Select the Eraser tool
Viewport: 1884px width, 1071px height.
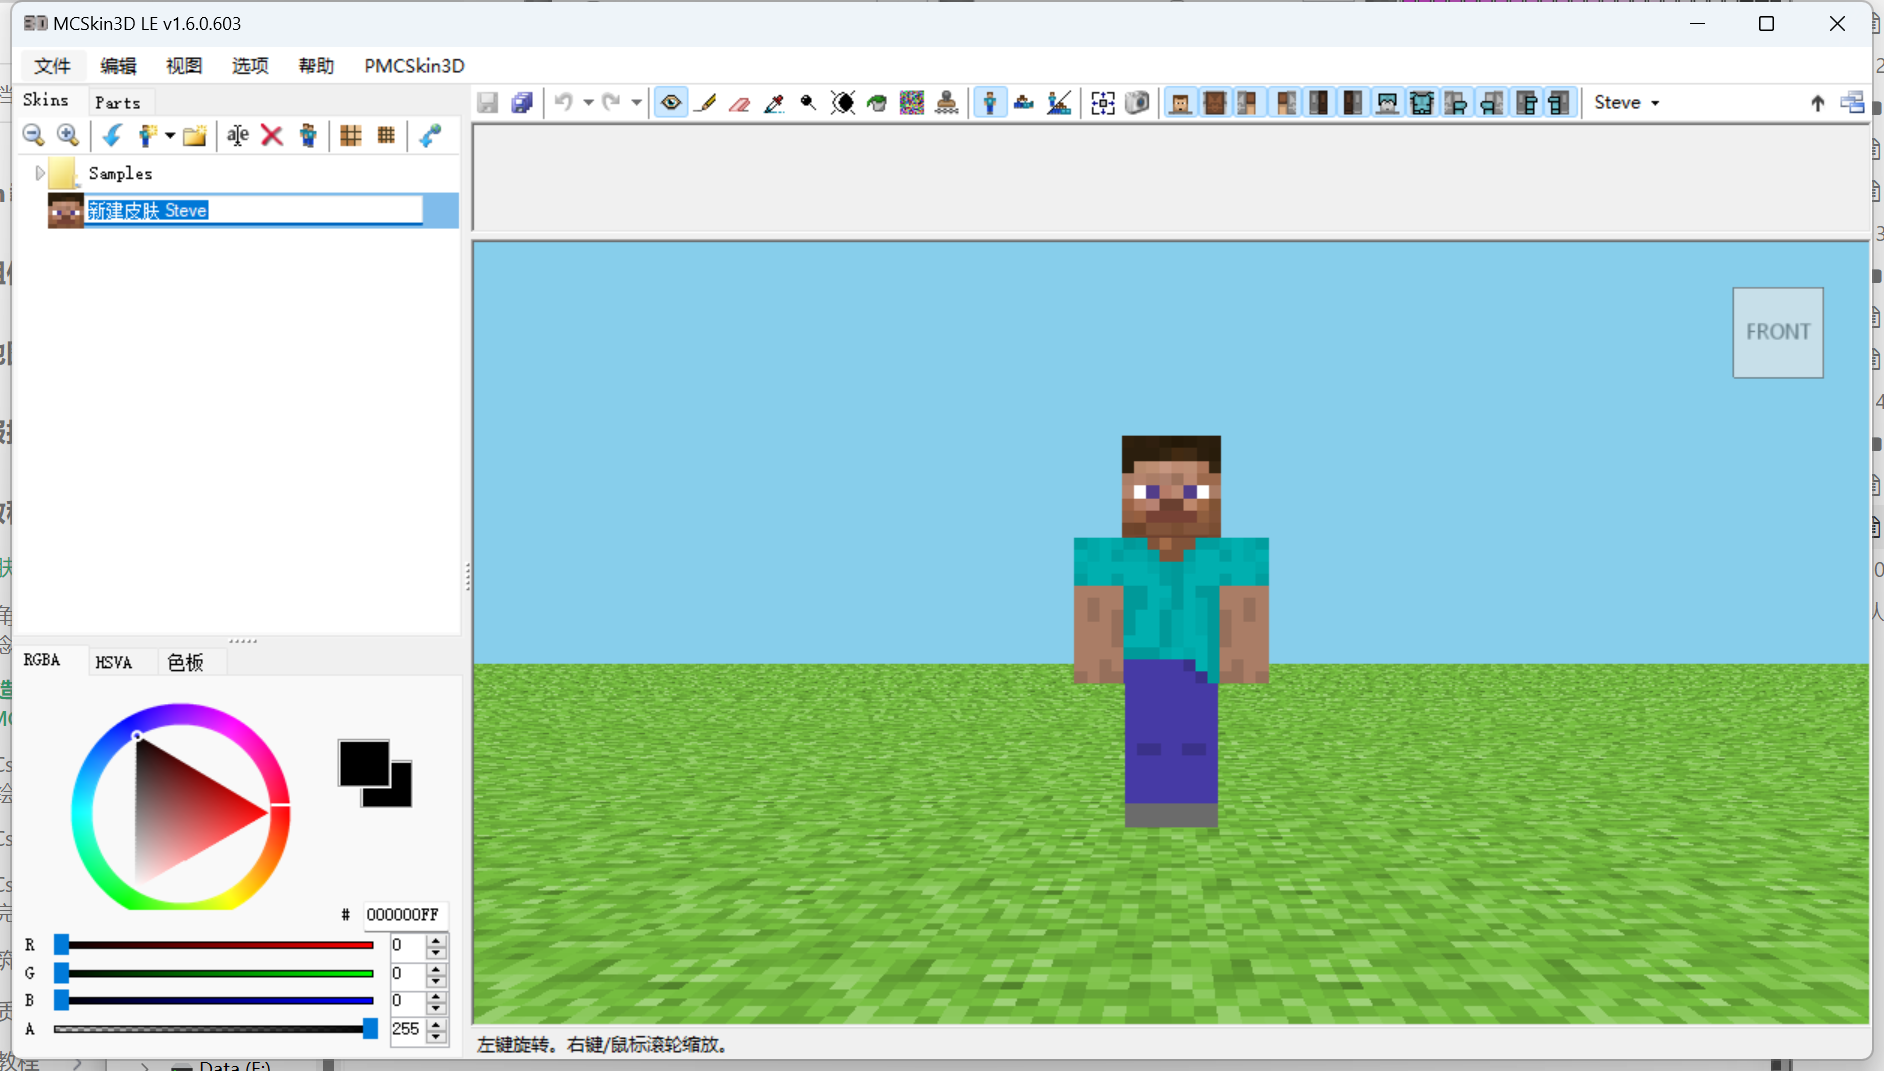(x=740, y=103)
